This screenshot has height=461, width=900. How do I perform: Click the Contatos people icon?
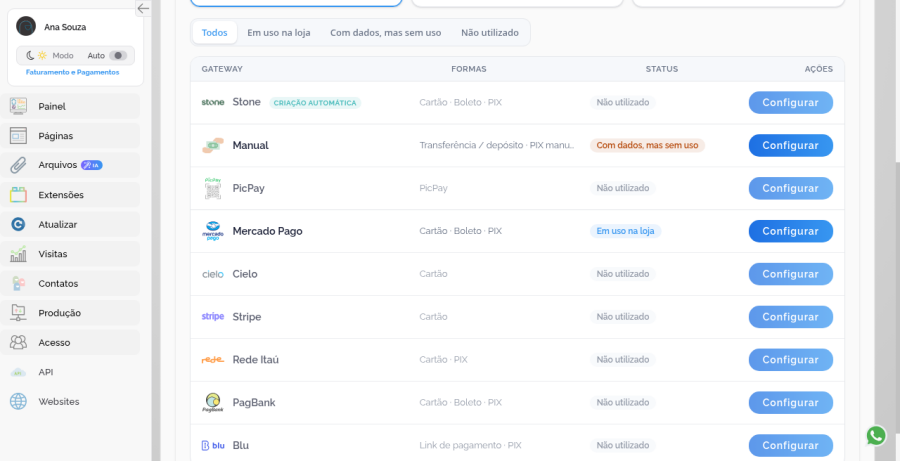(18, 284)
